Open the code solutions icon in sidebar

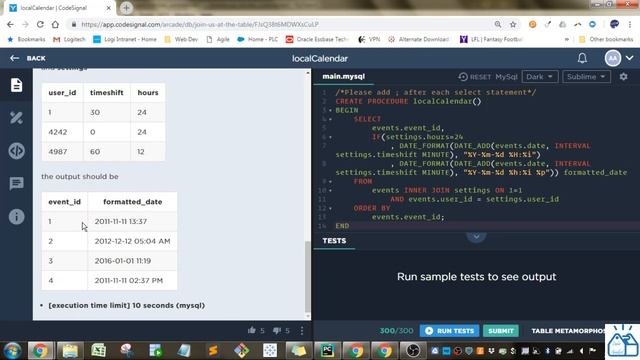16,151
